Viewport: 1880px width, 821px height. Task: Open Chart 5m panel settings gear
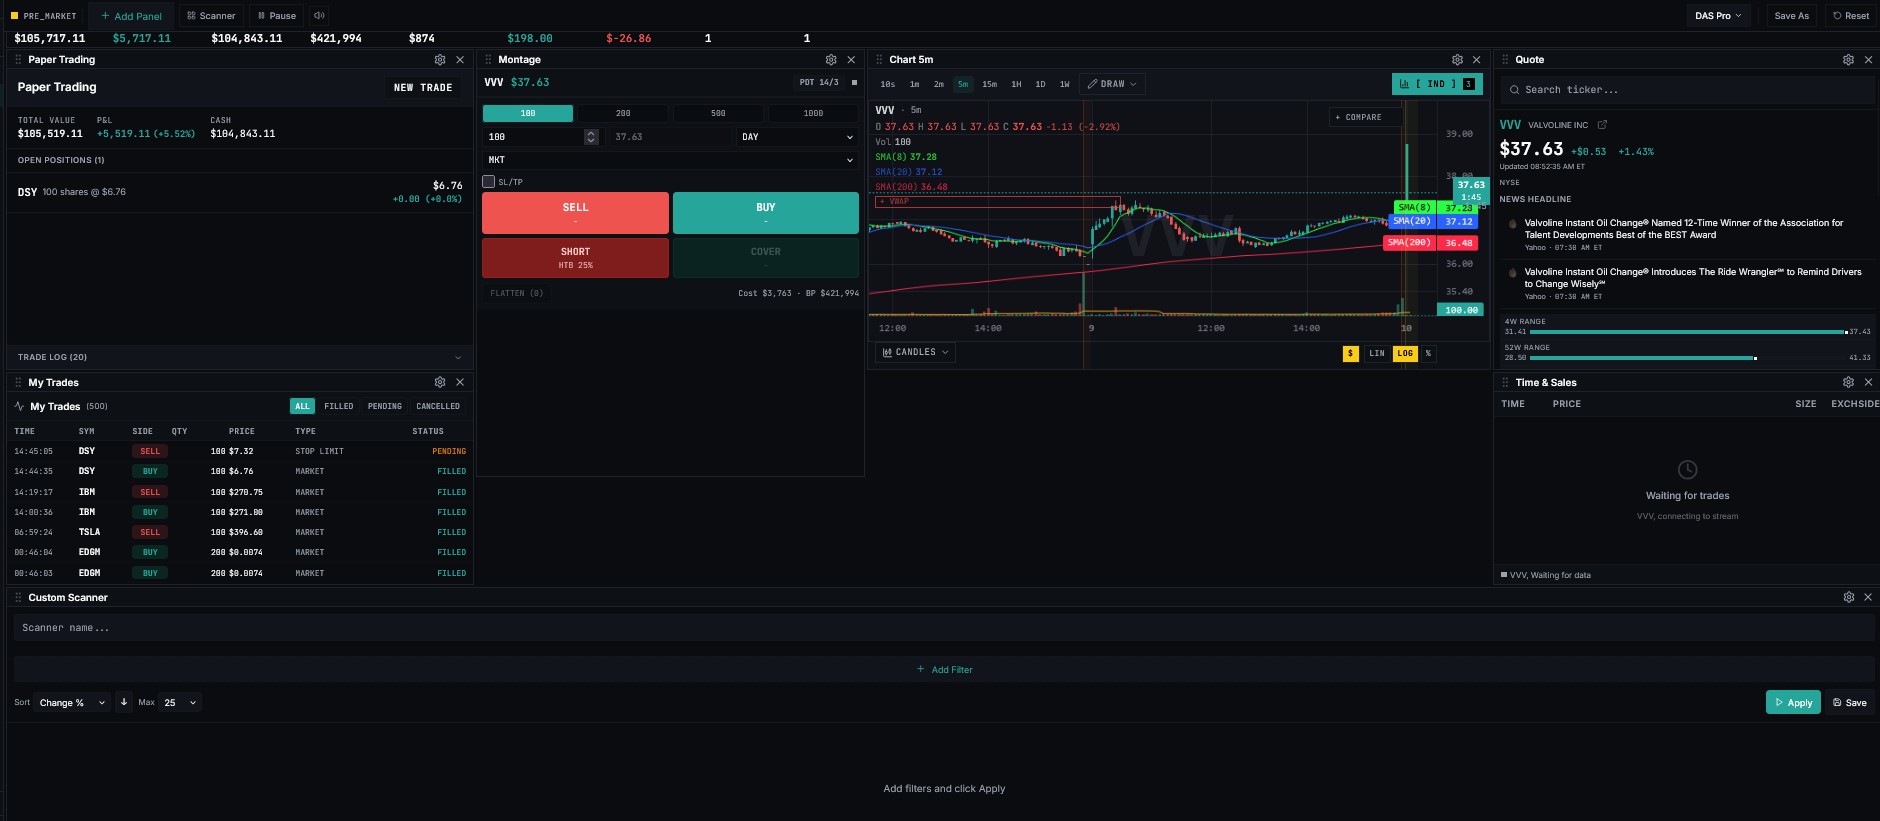(1457, 60)
